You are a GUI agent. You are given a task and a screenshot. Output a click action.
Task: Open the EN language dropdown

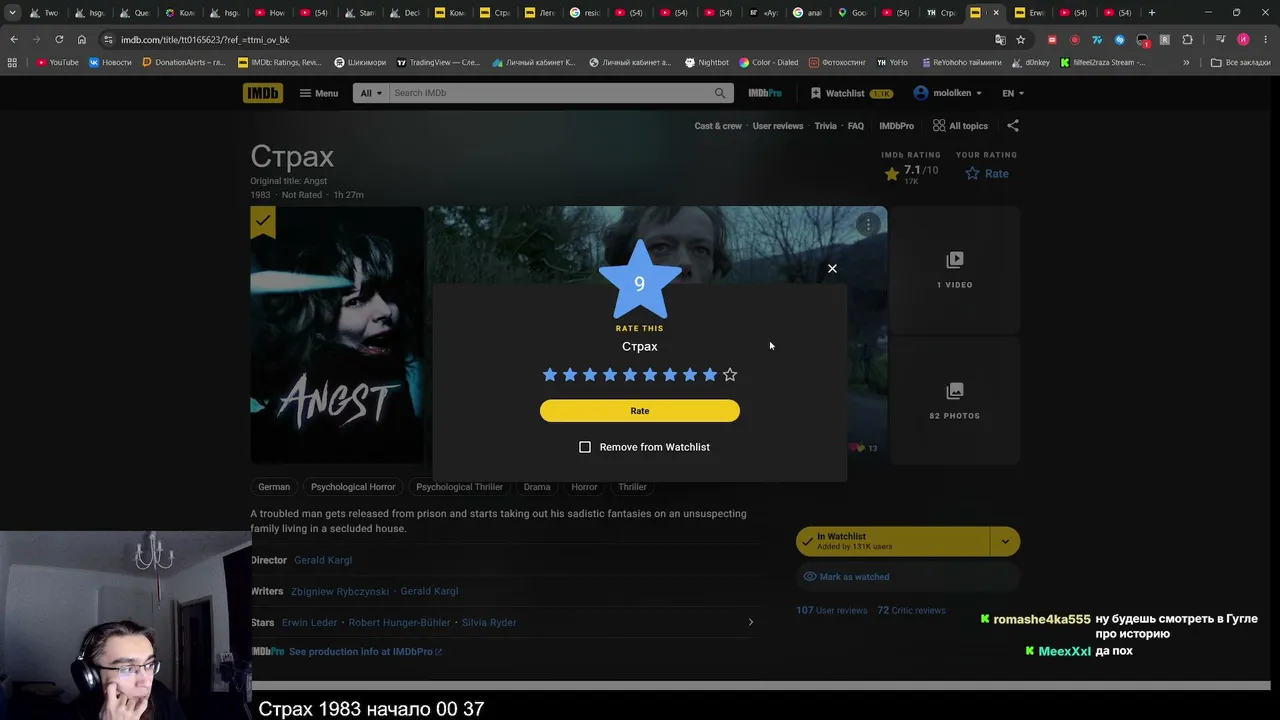click(1013, 93)
